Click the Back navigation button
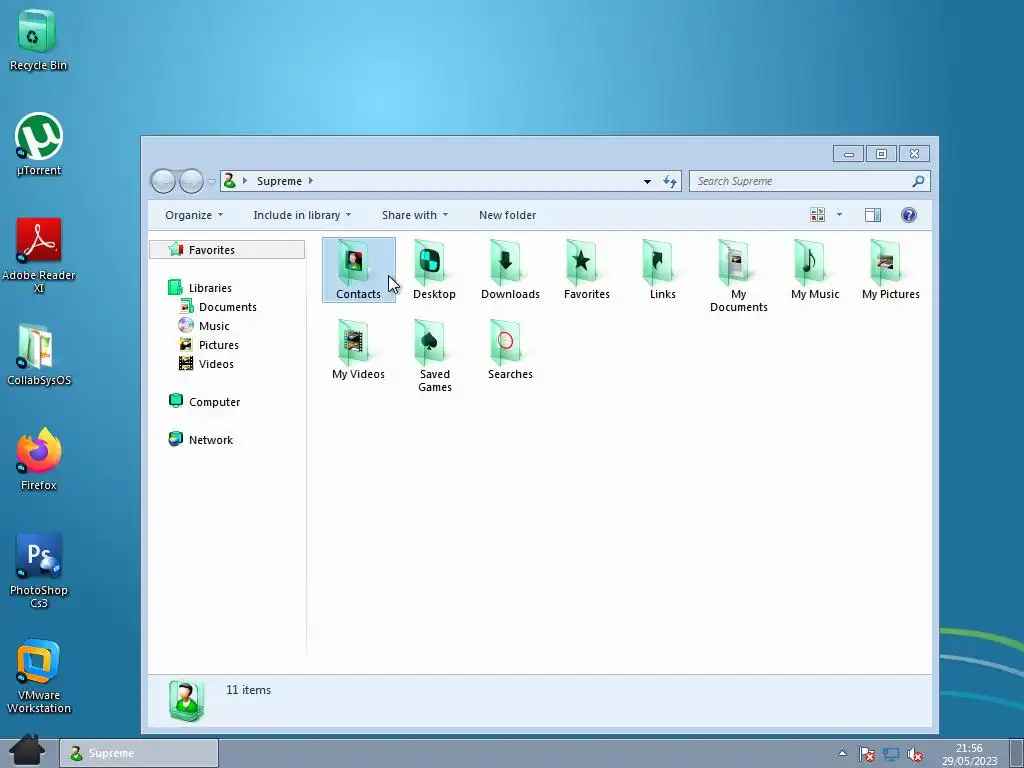 (163, 181)
